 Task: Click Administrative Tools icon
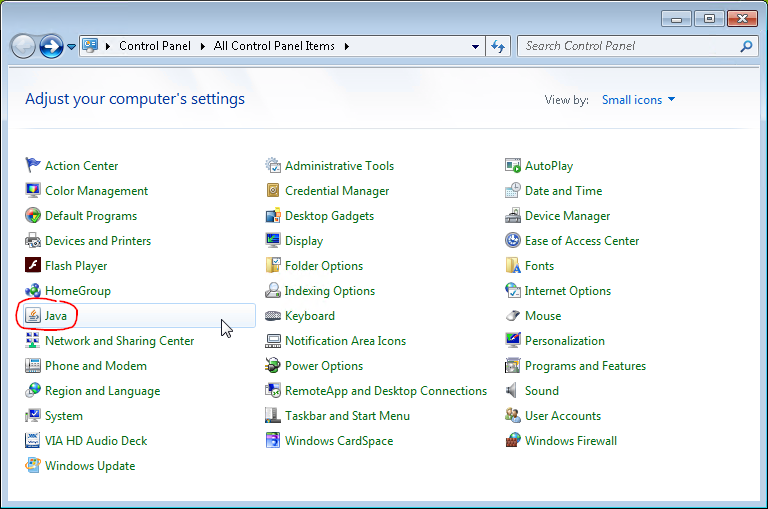(x=273, y=166)
